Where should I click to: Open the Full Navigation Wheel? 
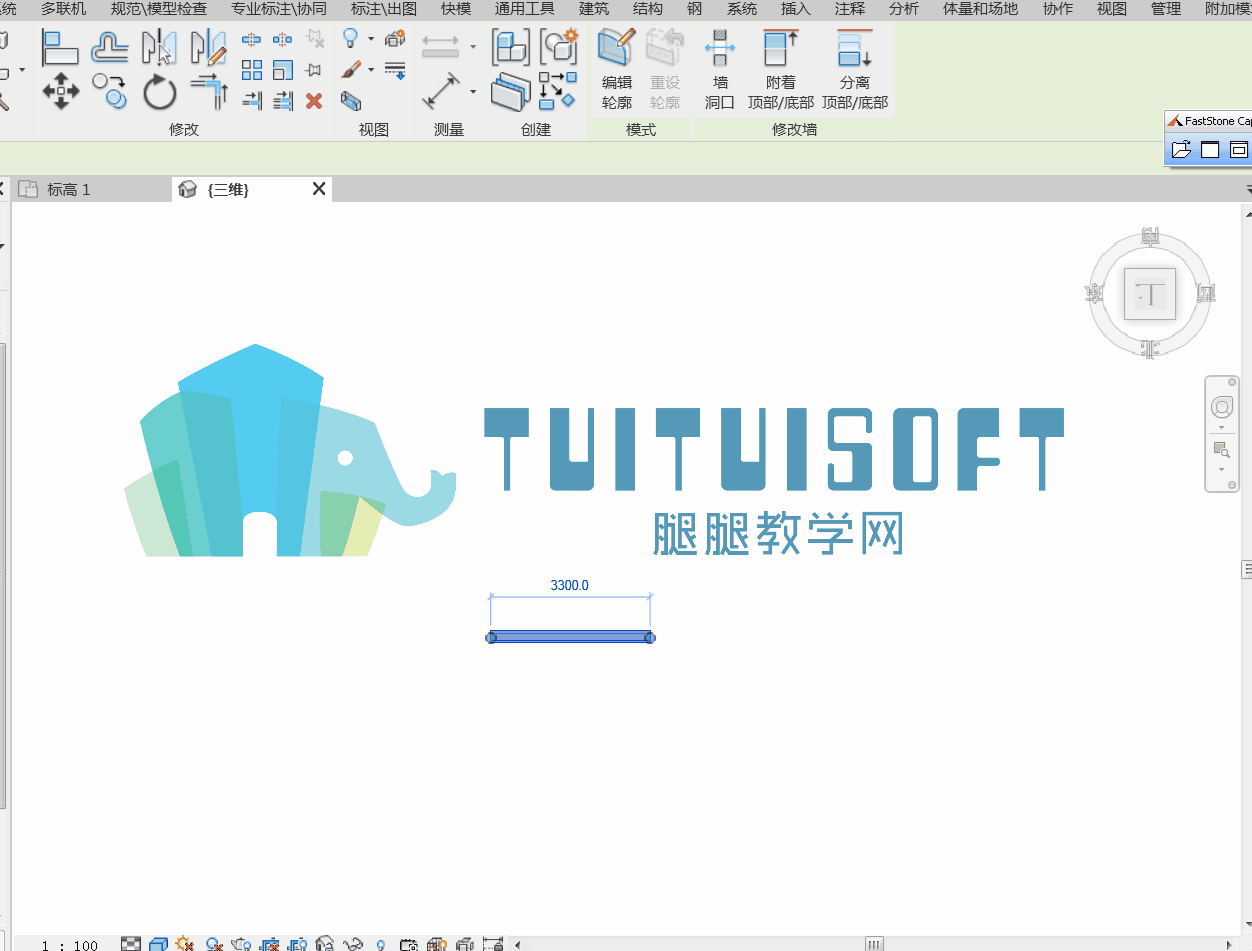click(x=1221, y=407)
